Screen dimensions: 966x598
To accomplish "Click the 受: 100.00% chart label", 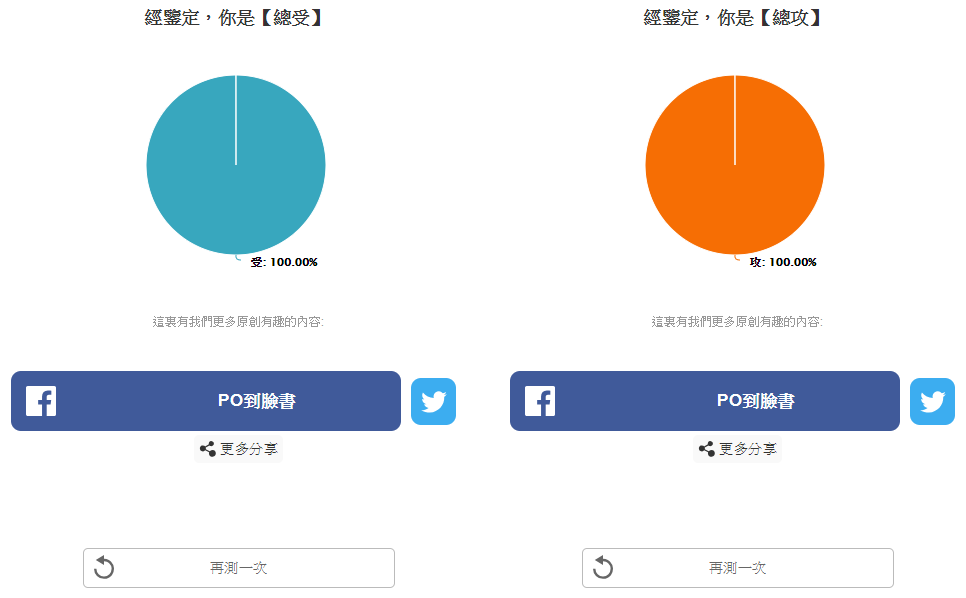I will tap(284, 262).
